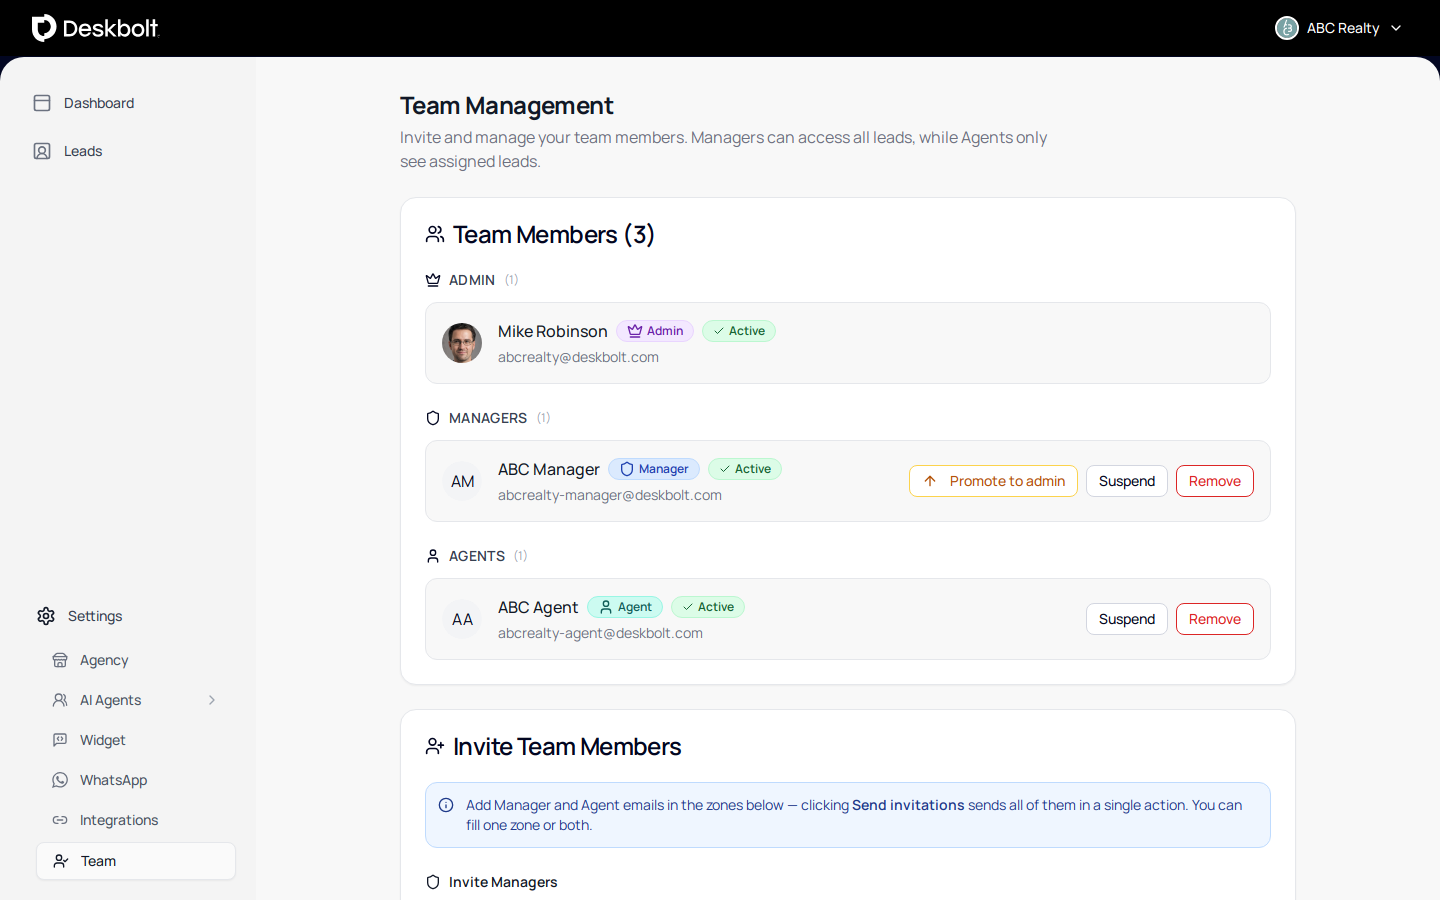Click ABC Agent's Active status badge

click(708, 607)
